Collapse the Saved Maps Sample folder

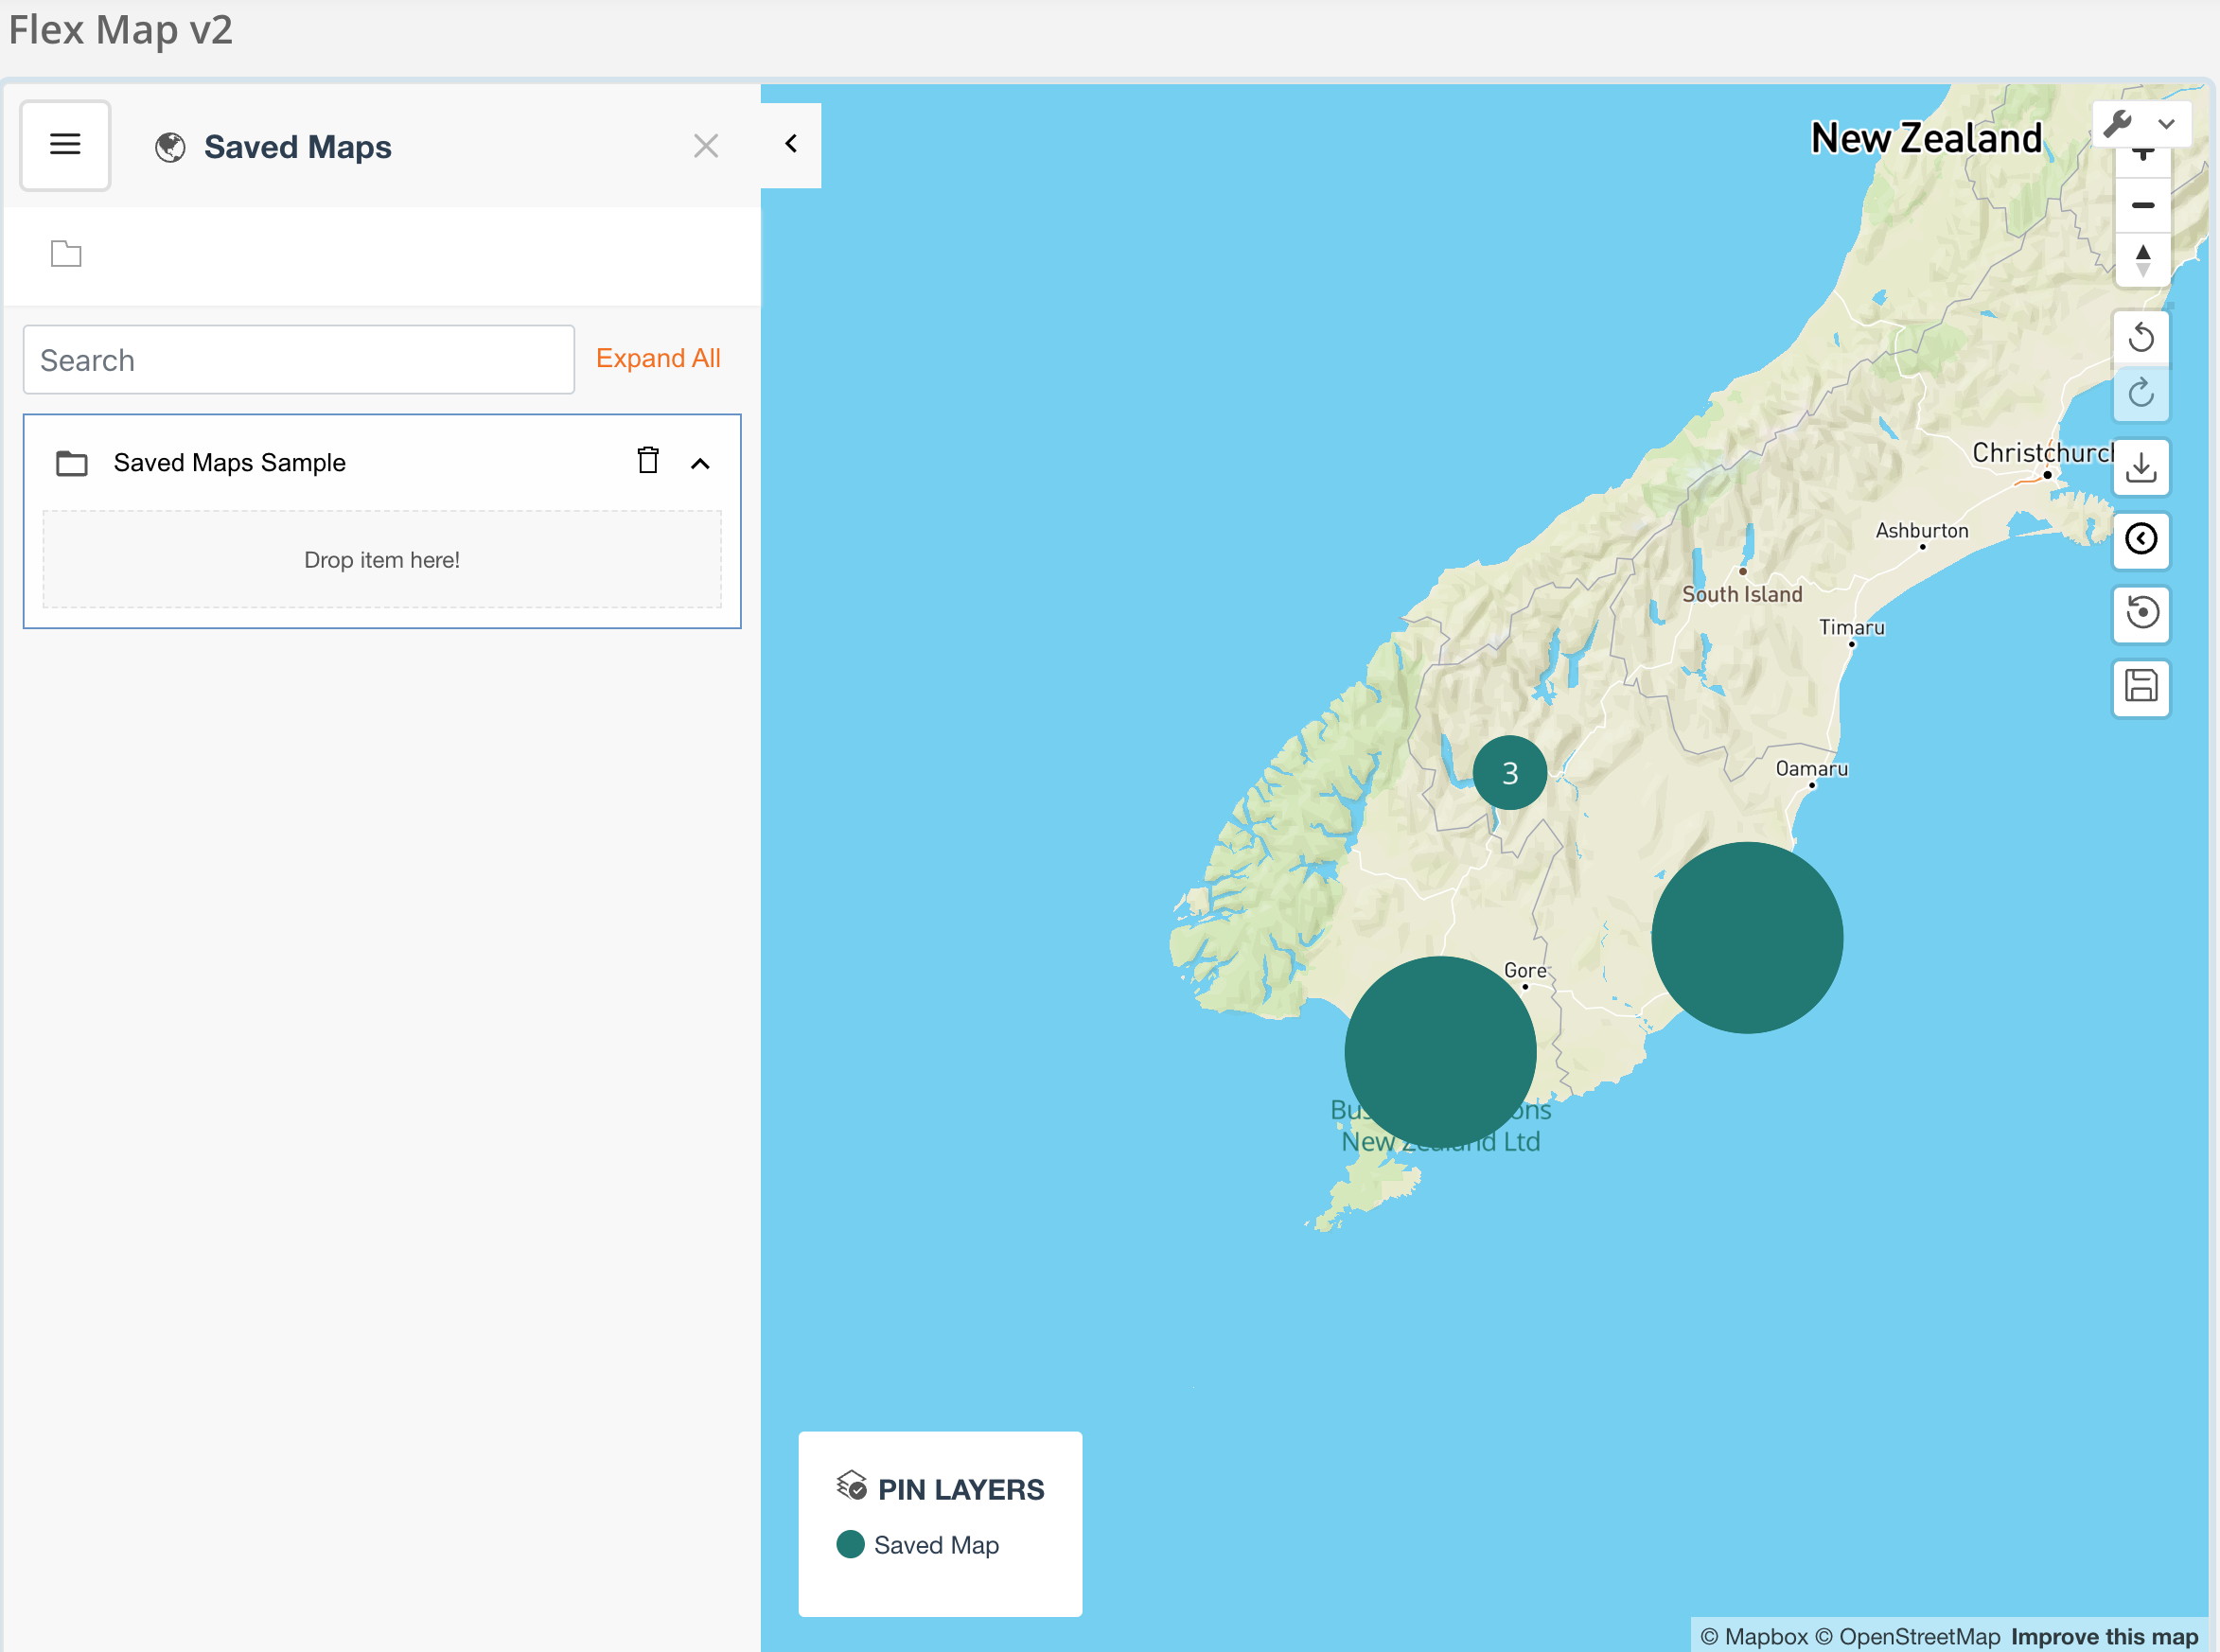pyautogui.click(x=701, y=462)
